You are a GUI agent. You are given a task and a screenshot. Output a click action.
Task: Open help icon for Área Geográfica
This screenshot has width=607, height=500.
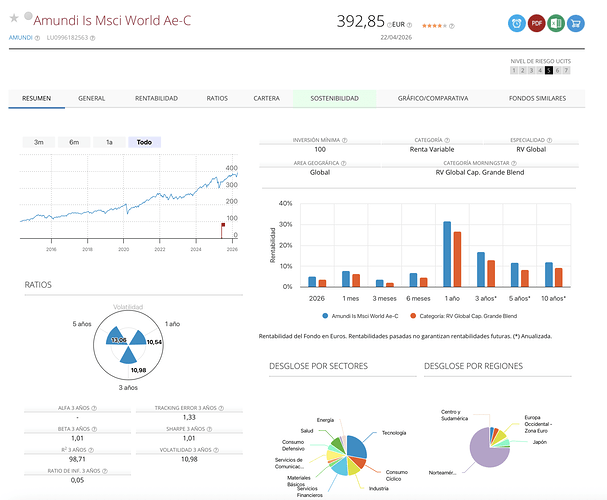tap(343, 163)
